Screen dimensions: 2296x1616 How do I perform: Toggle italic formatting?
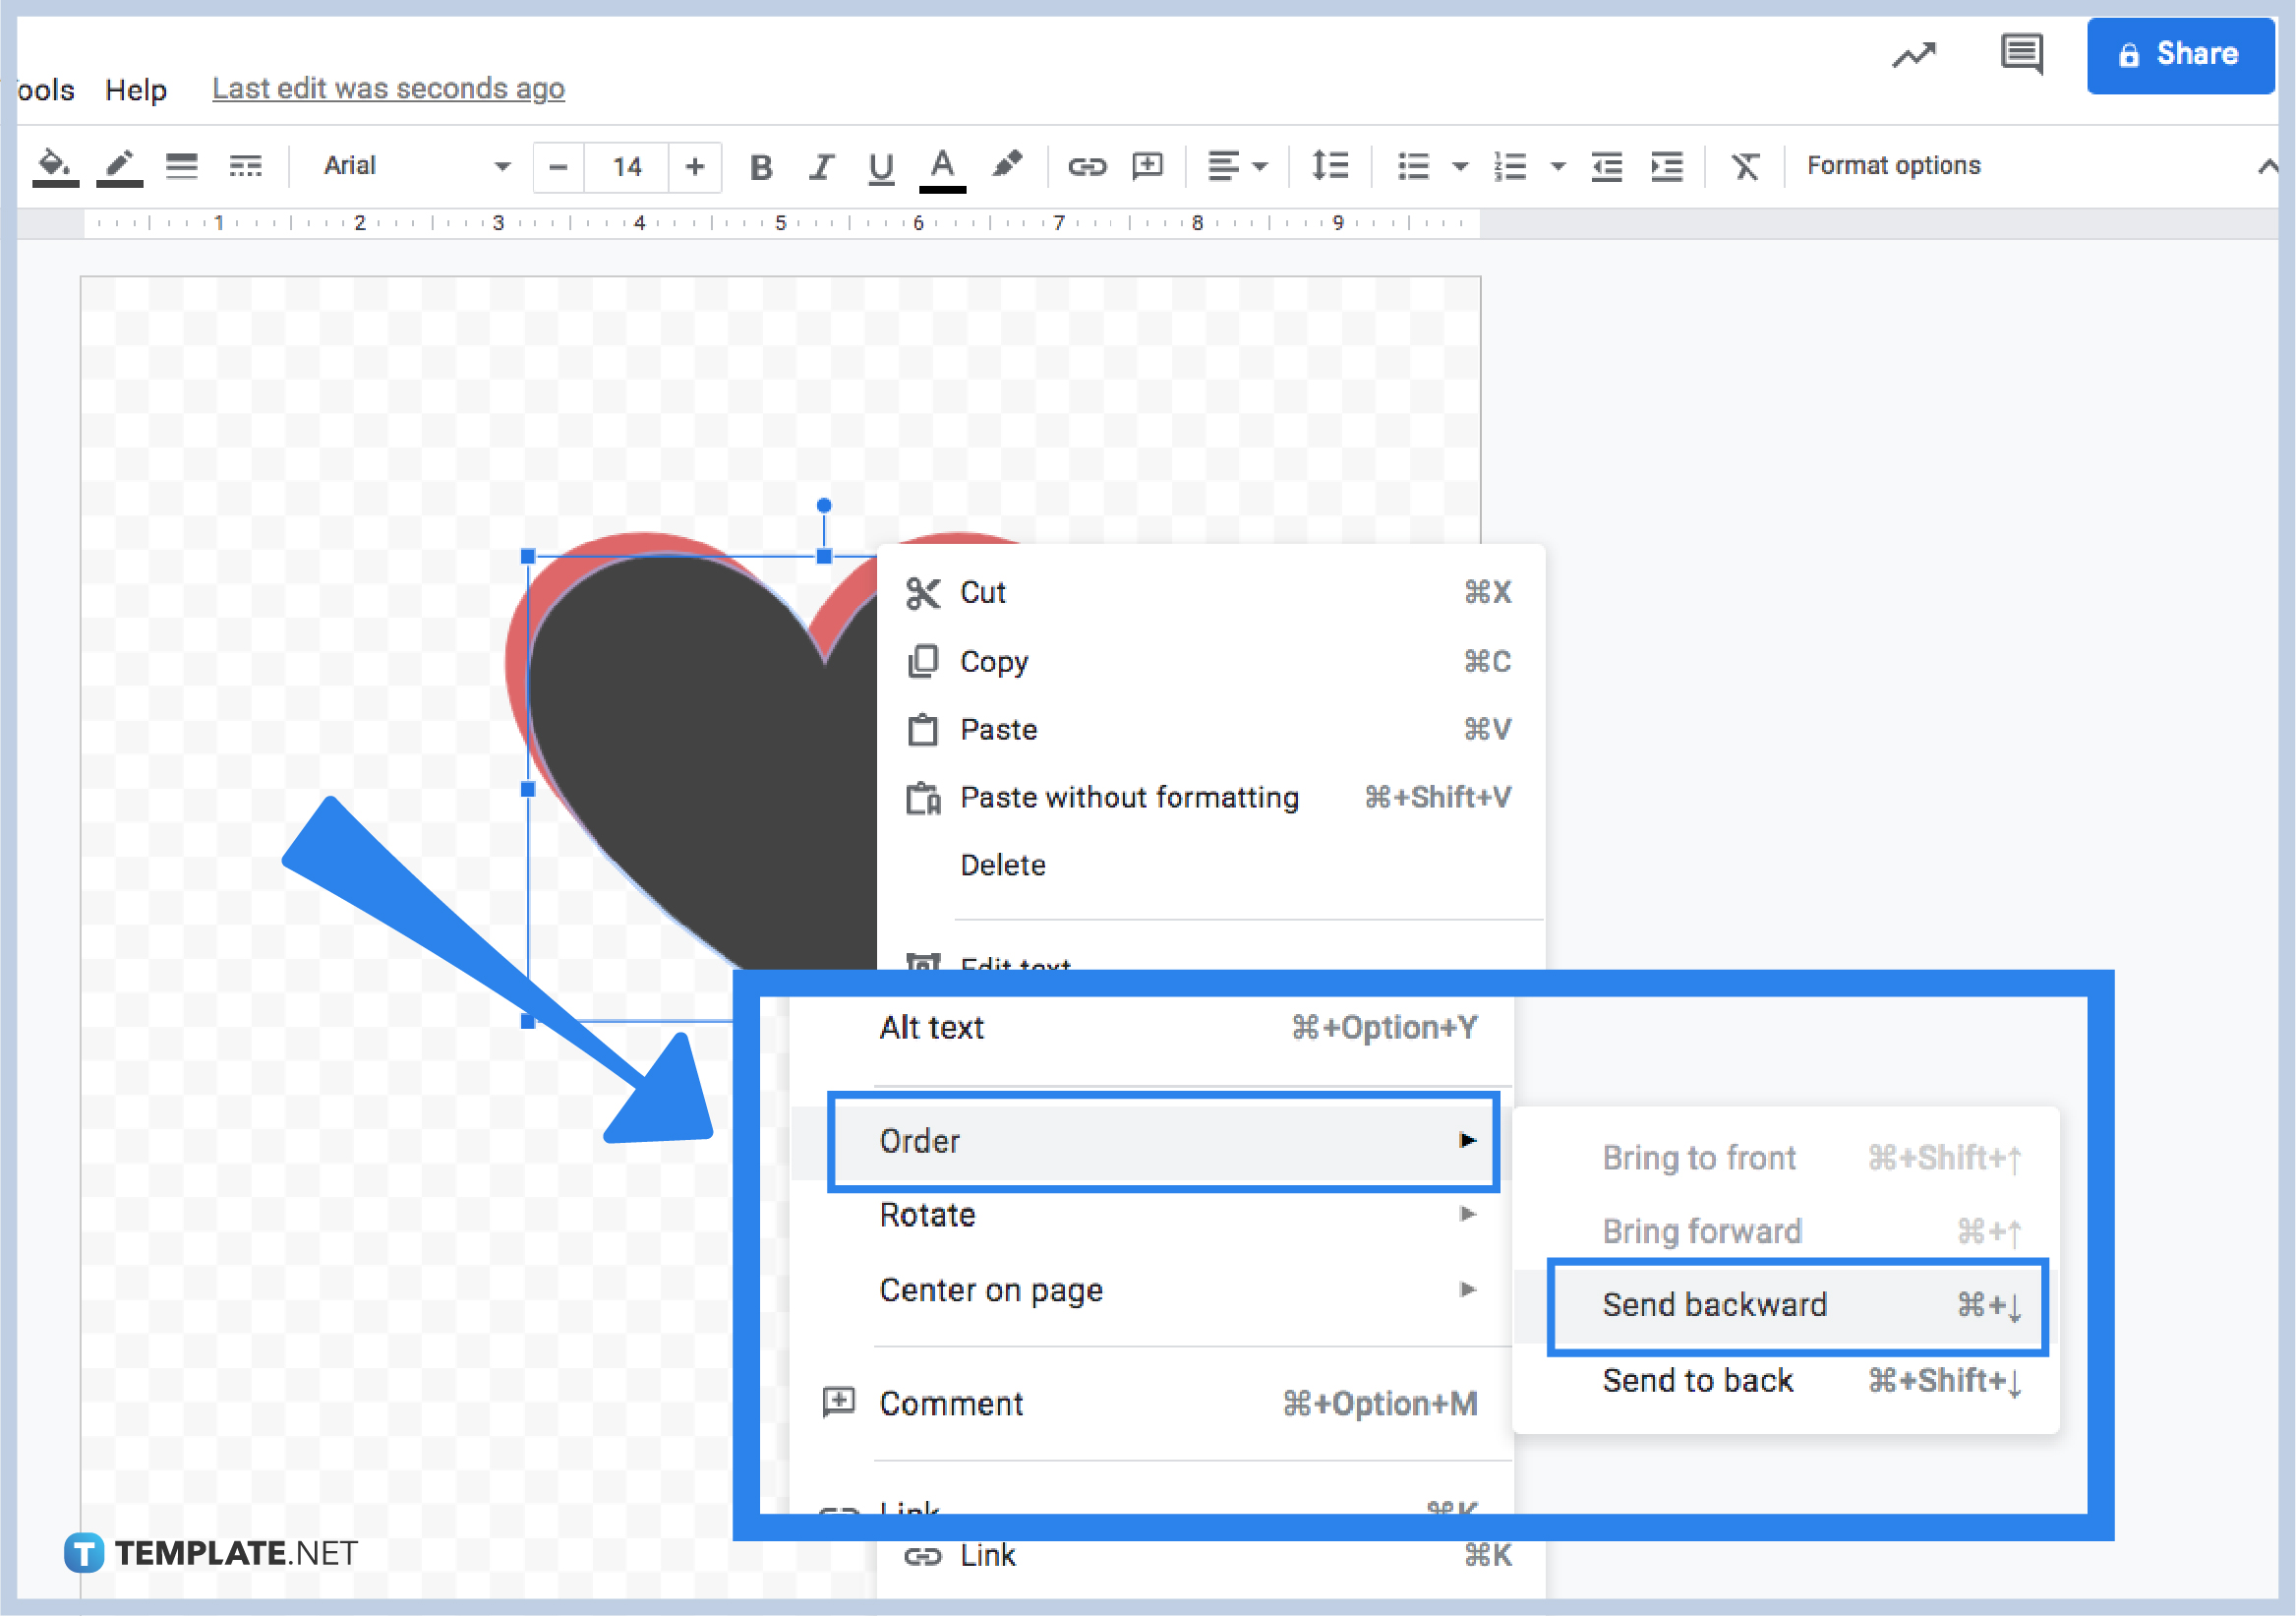point(821,167)
